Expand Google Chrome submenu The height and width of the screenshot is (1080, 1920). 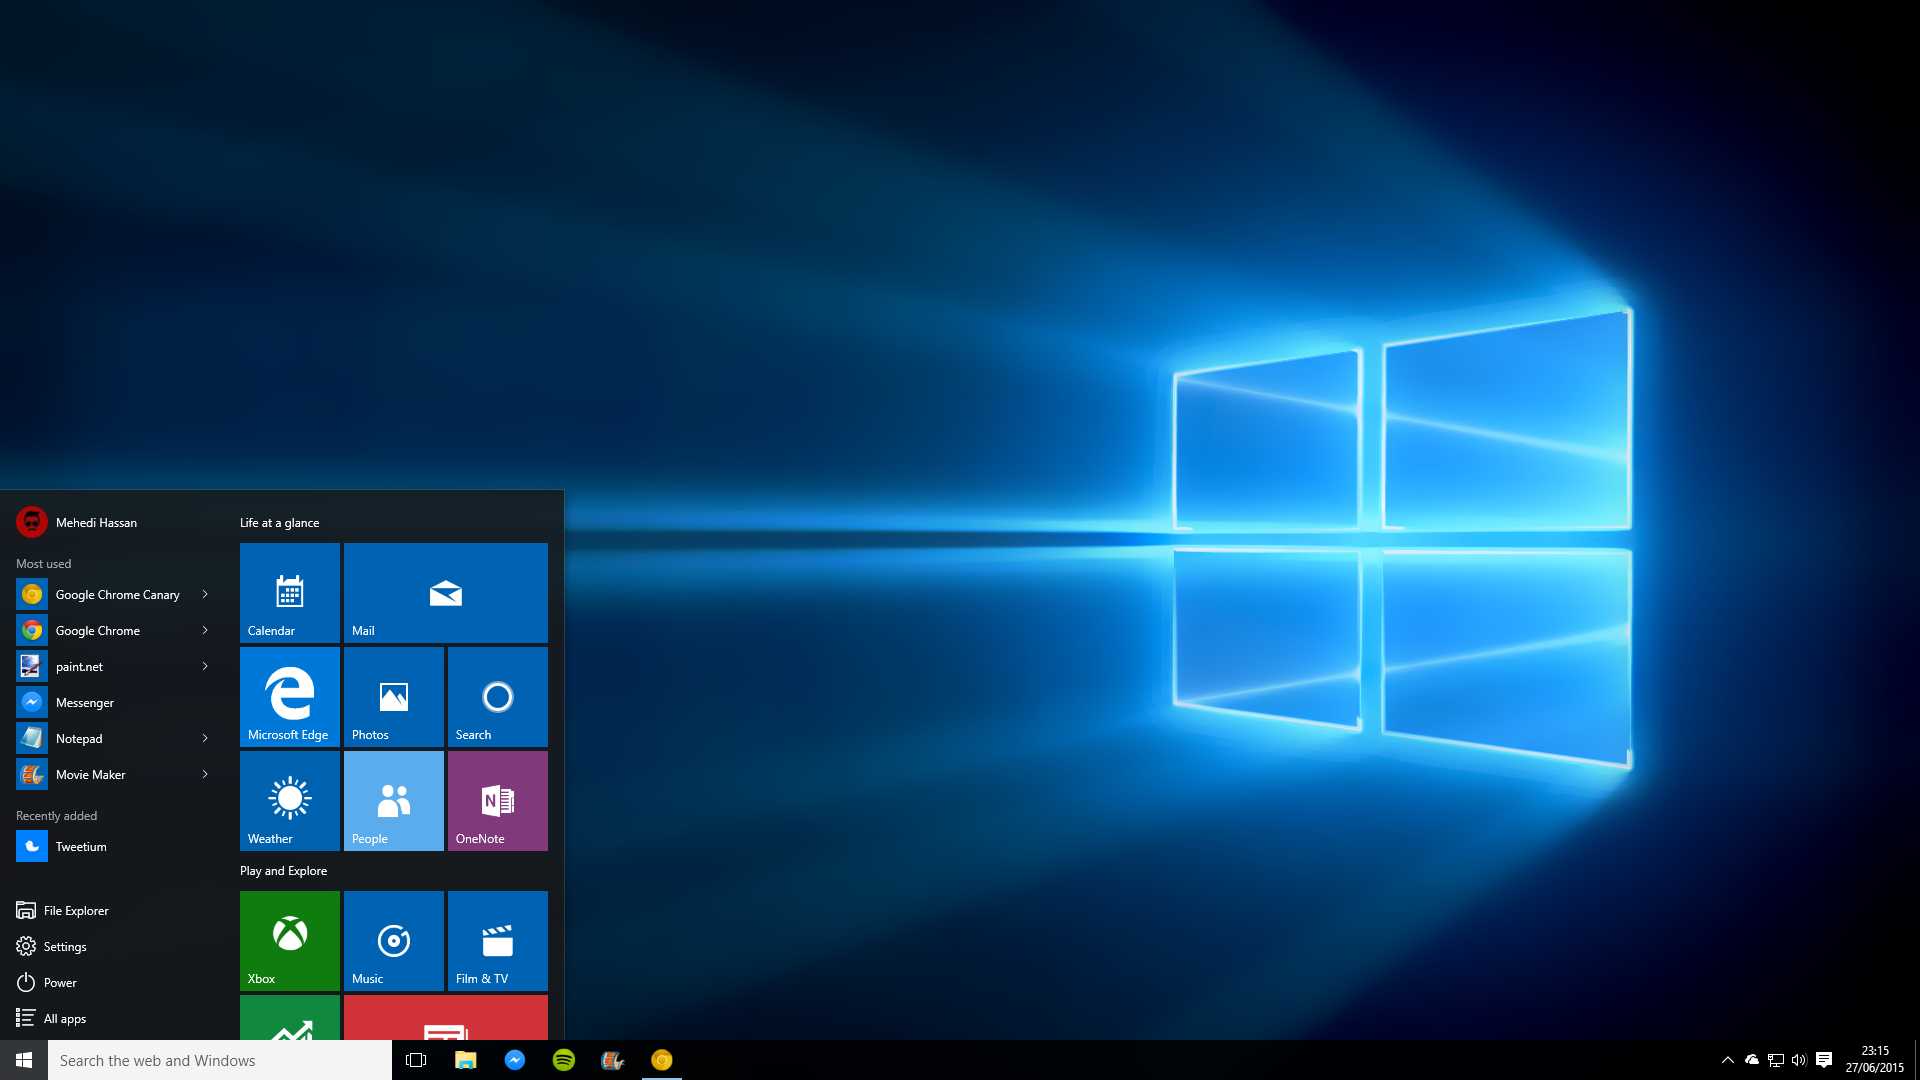[x=204, y=629]
